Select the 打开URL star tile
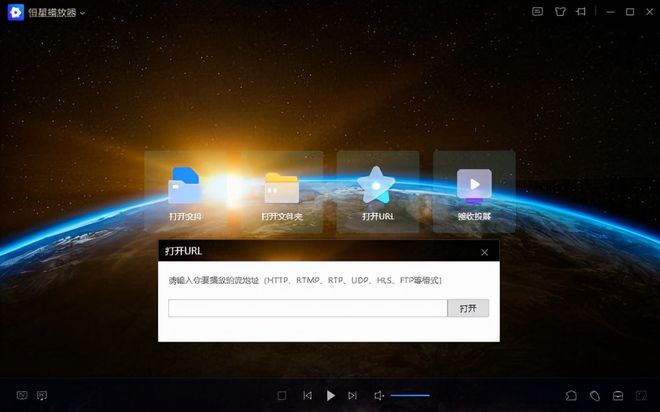660x412 pixels. point(377,192)
